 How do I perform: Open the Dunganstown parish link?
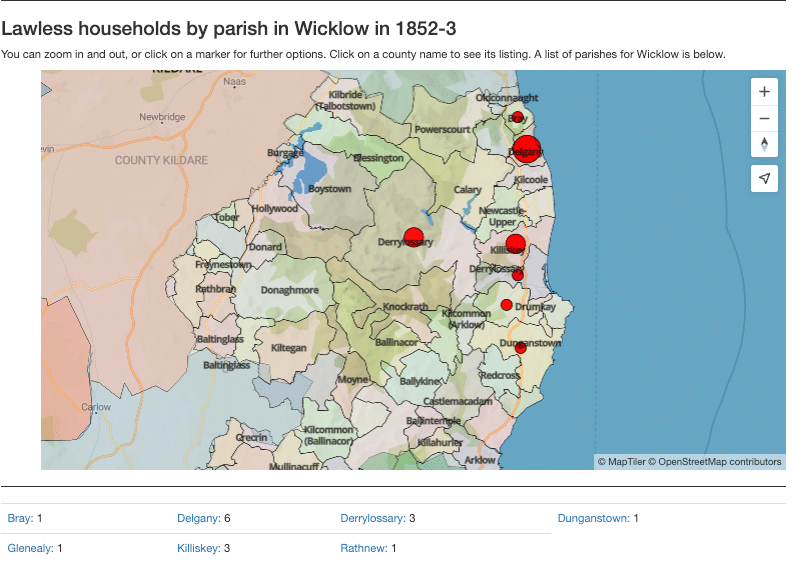pyautogui.click(x=593, y=518)
